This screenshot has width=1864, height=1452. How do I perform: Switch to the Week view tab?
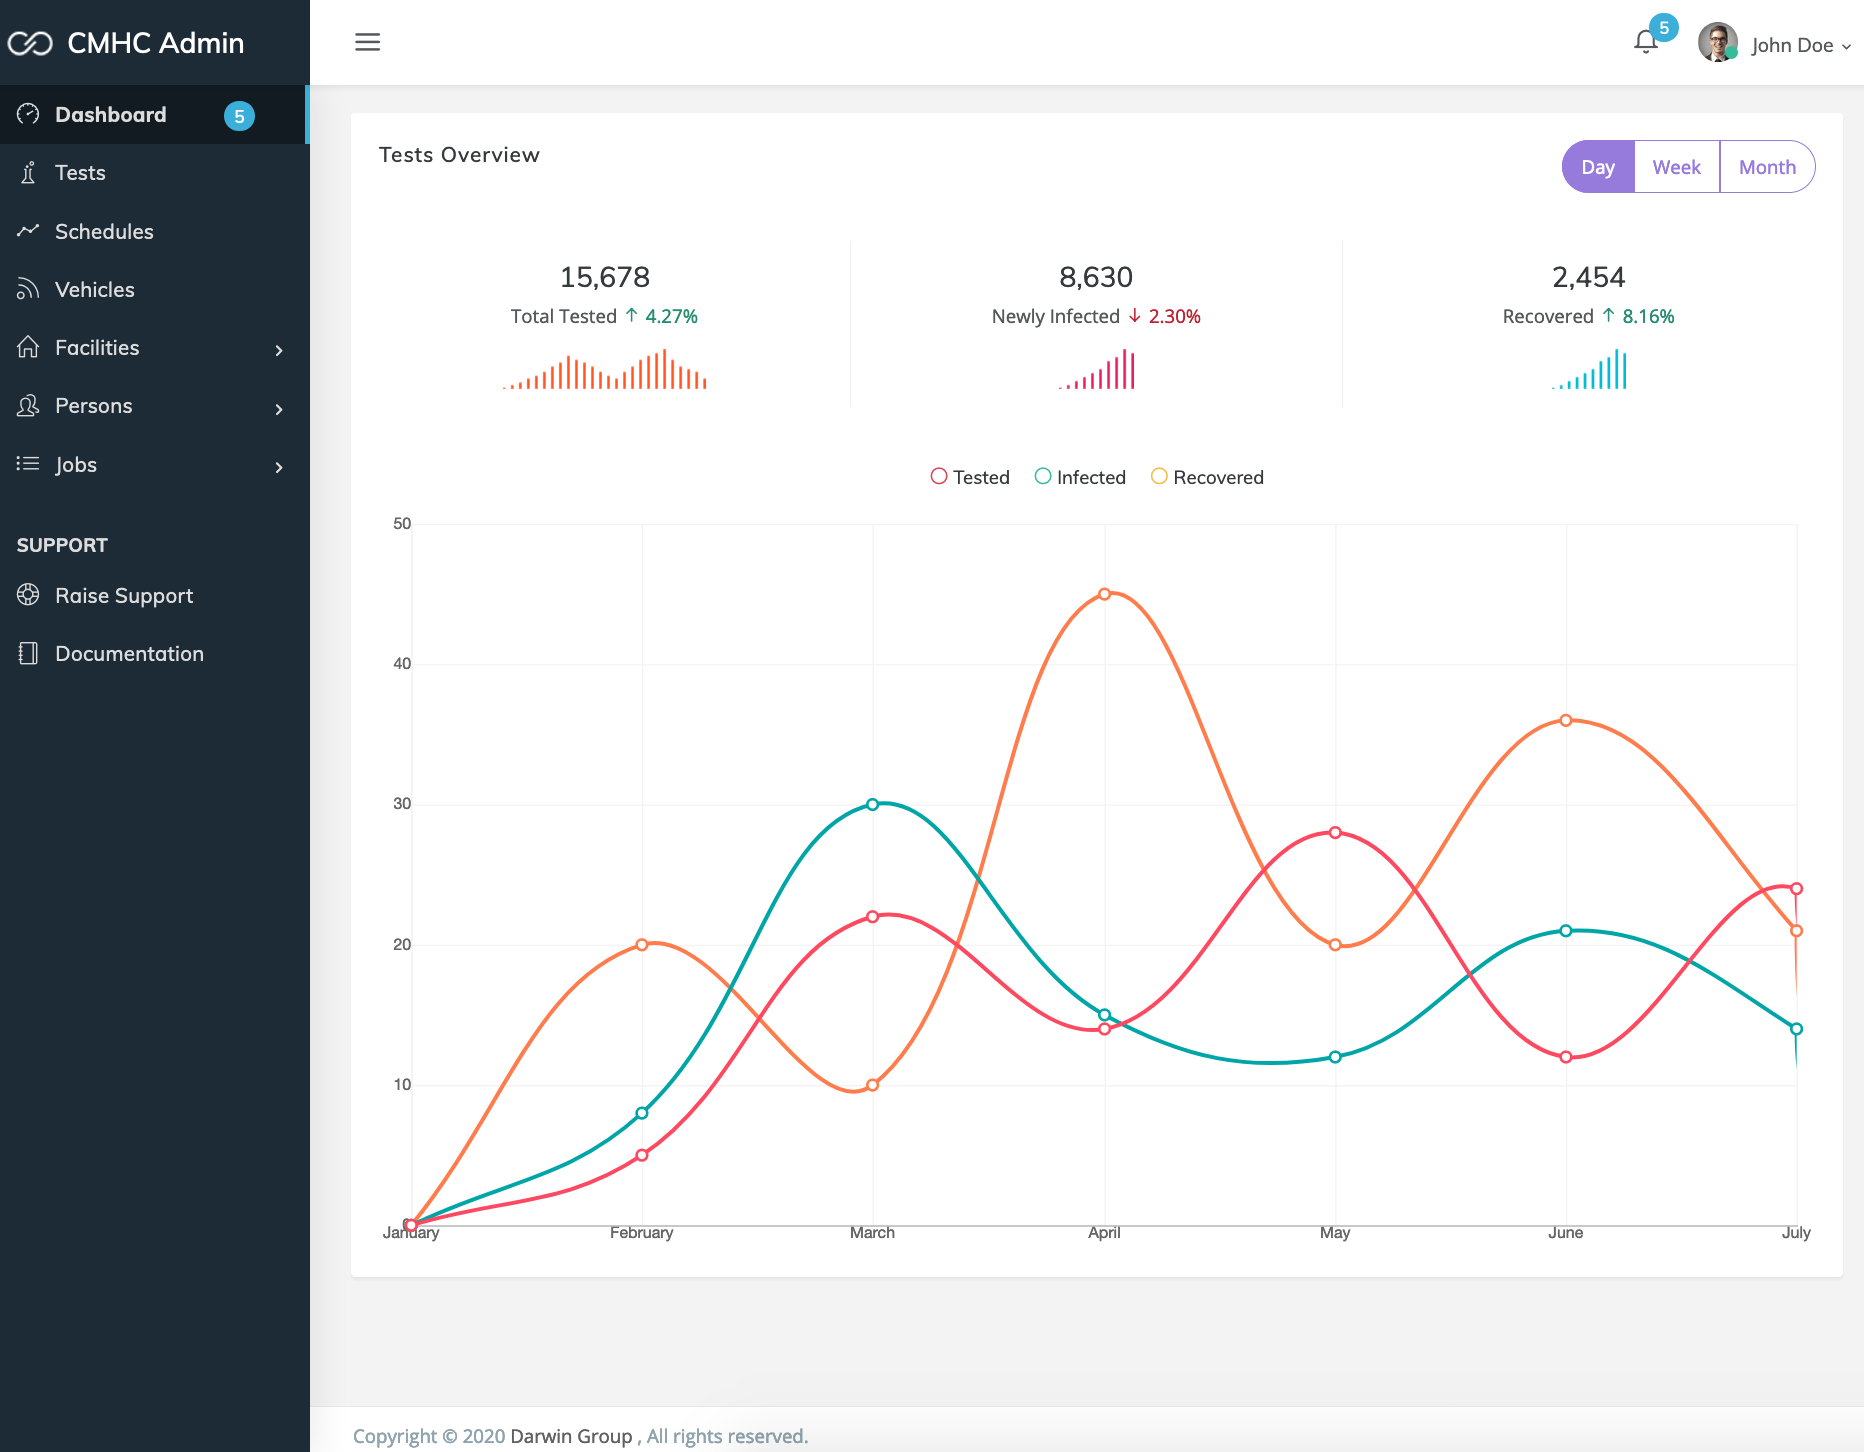pos(1677,167)
